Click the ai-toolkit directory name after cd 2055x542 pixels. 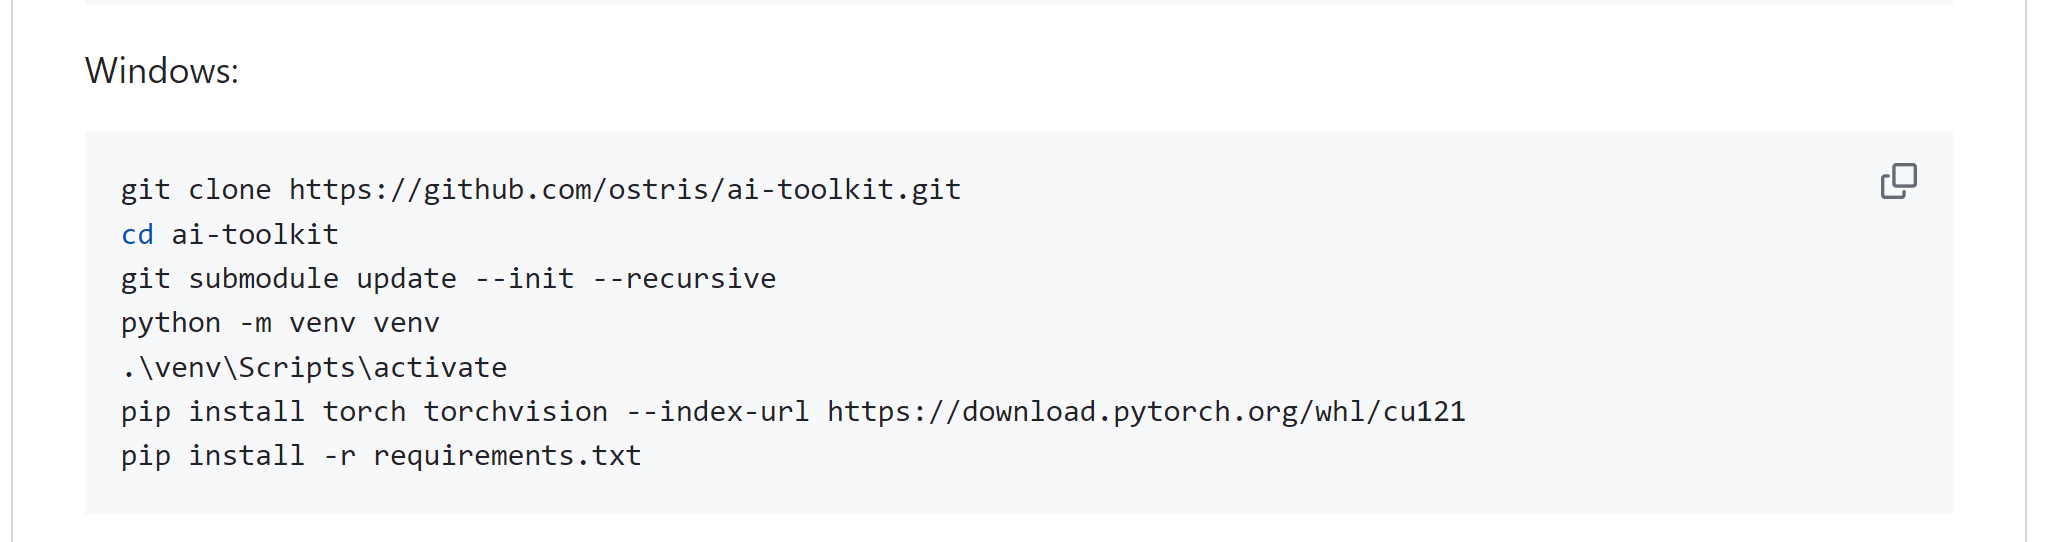(x=255, y=235)
